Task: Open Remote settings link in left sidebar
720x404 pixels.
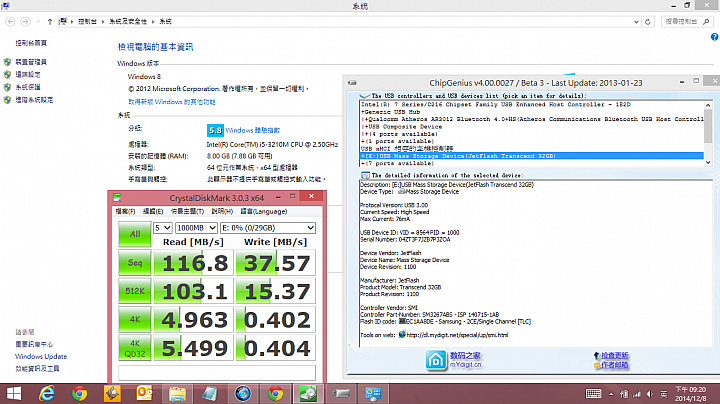Action: point(28,74)
